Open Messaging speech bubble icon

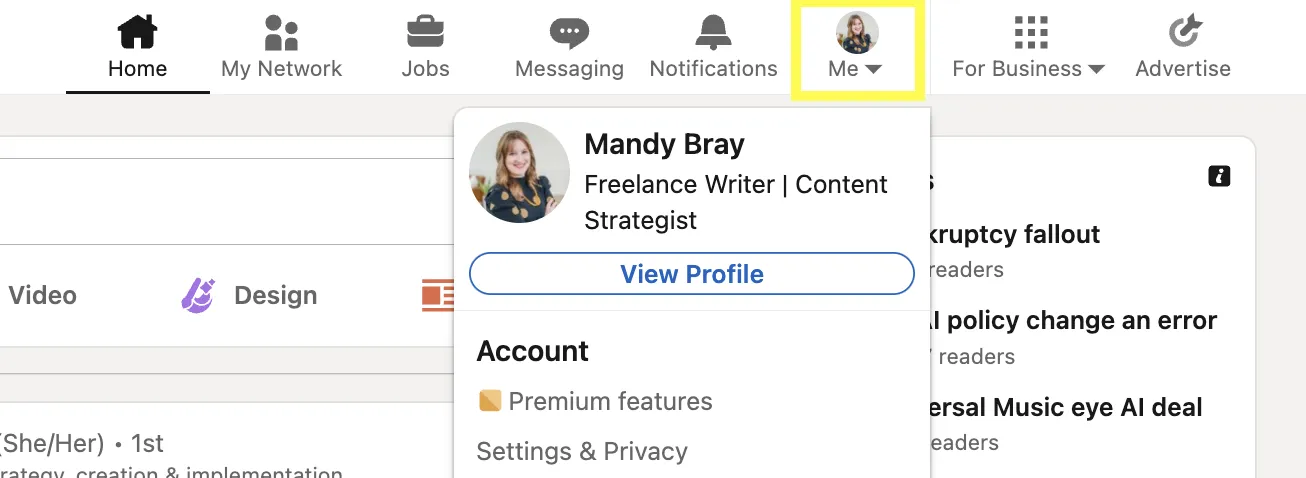(x=569, y=32)
